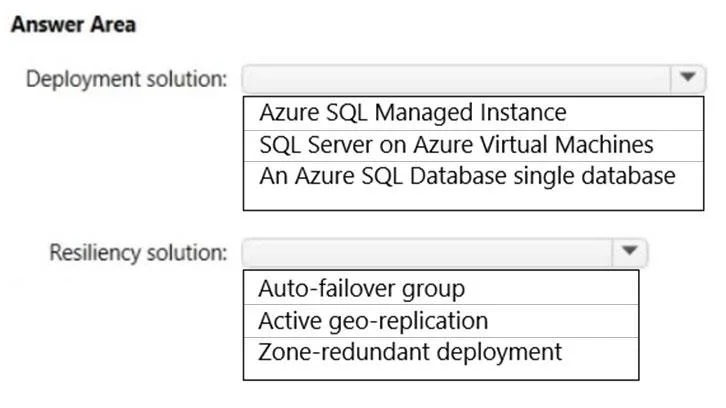Set resiliency to Auto-failover group

(x=441, y=288)
